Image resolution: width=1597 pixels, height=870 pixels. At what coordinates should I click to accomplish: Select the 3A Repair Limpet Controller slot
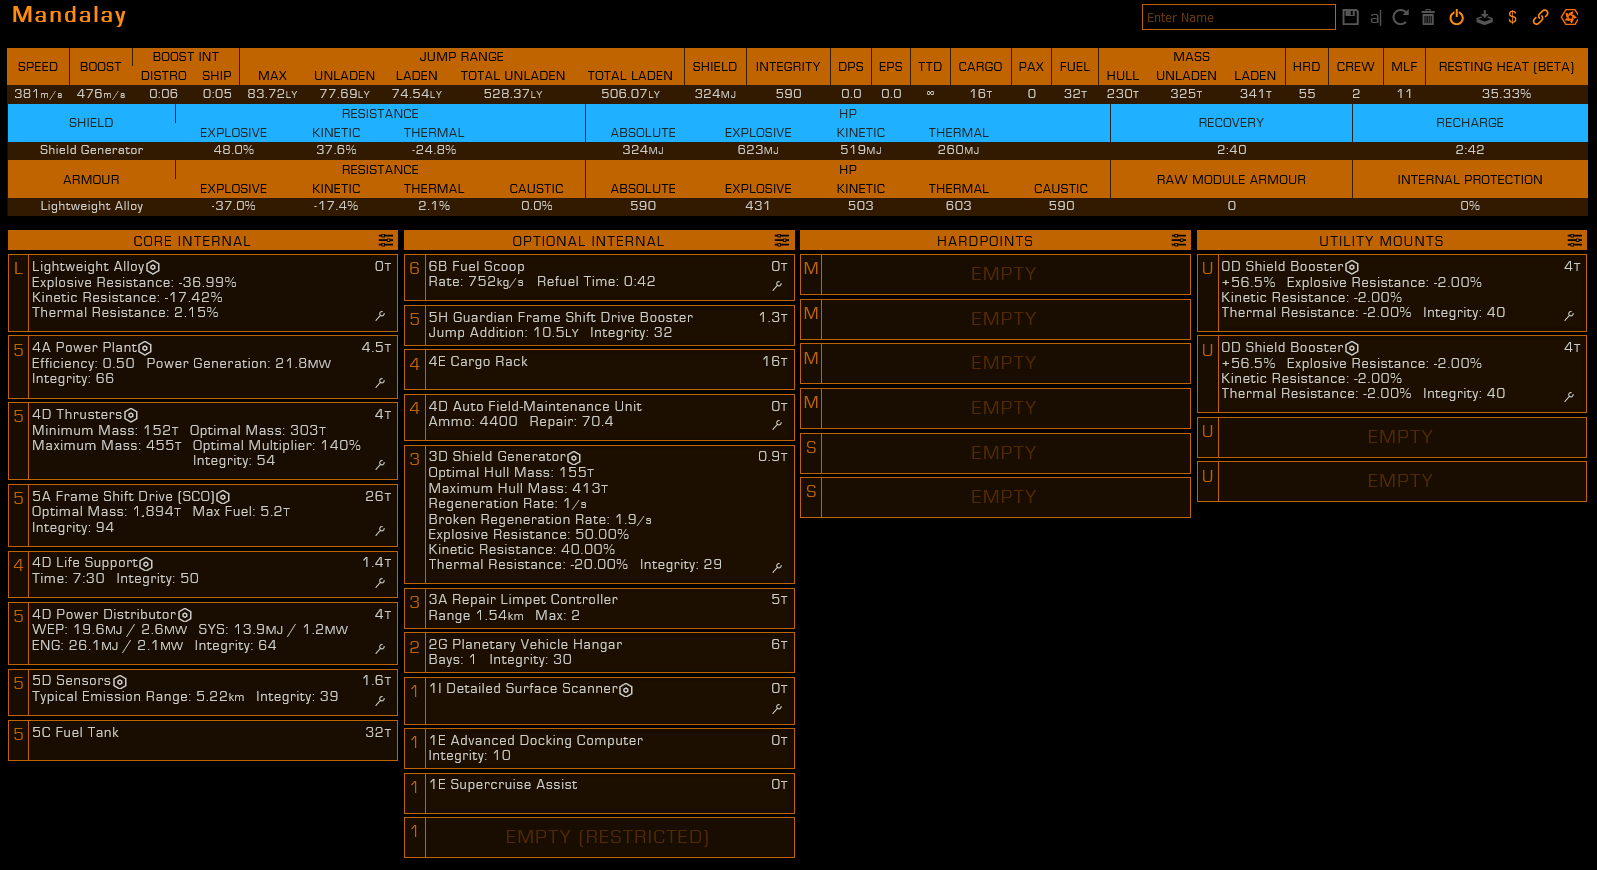point(599,607)
